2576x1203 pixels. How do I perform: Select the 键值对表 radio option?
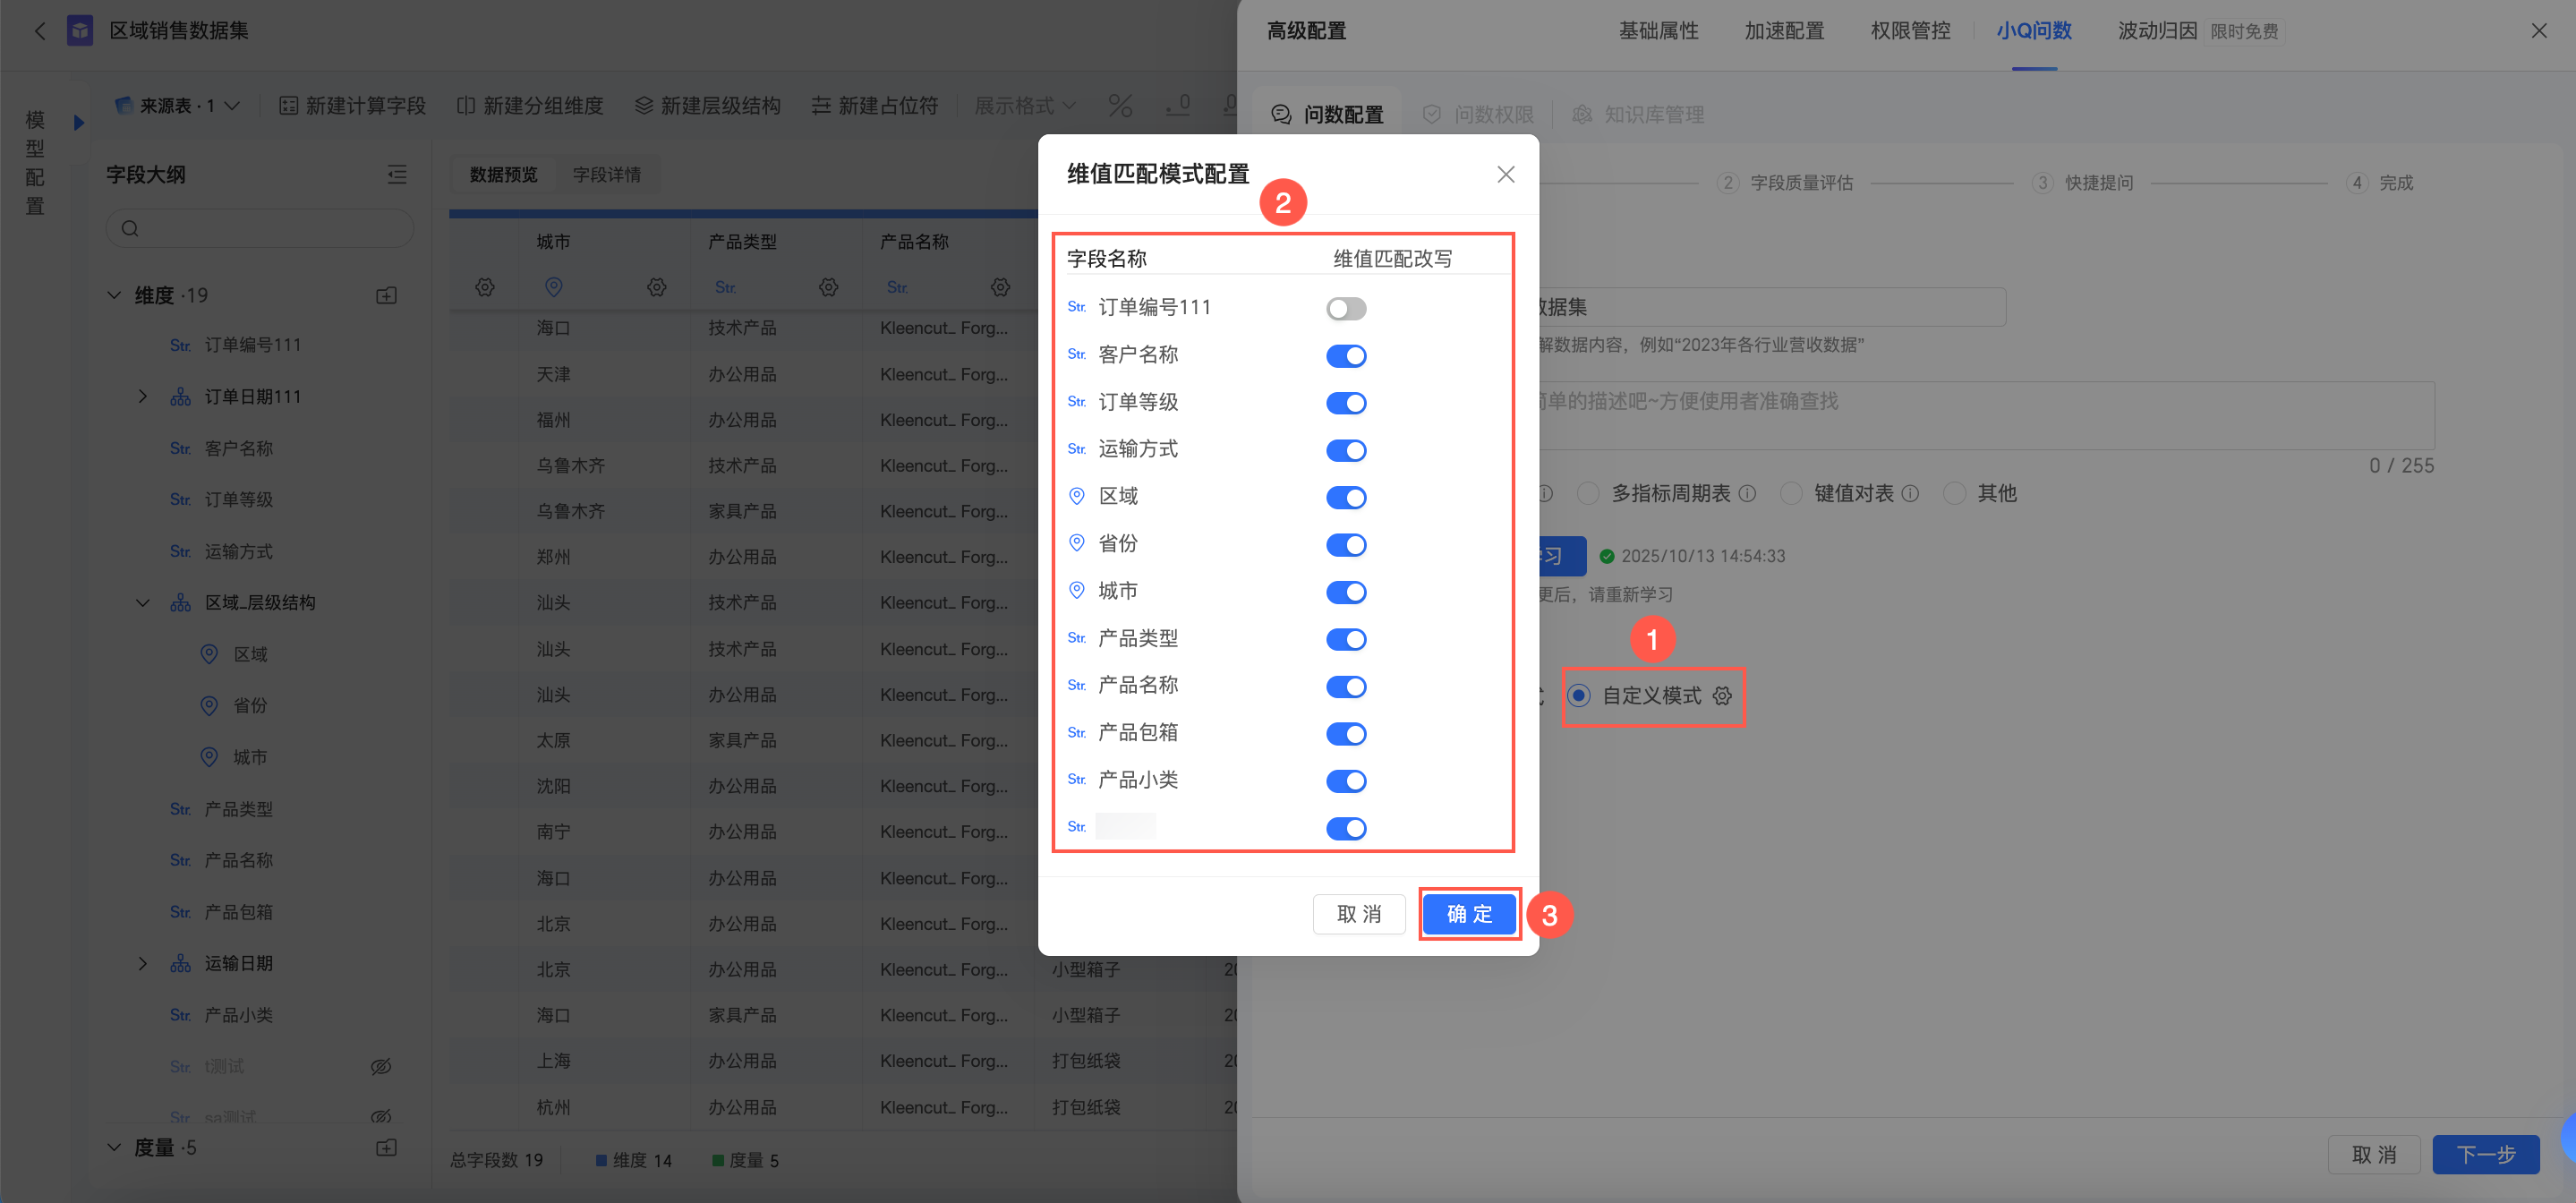[x=1792, y=494]
